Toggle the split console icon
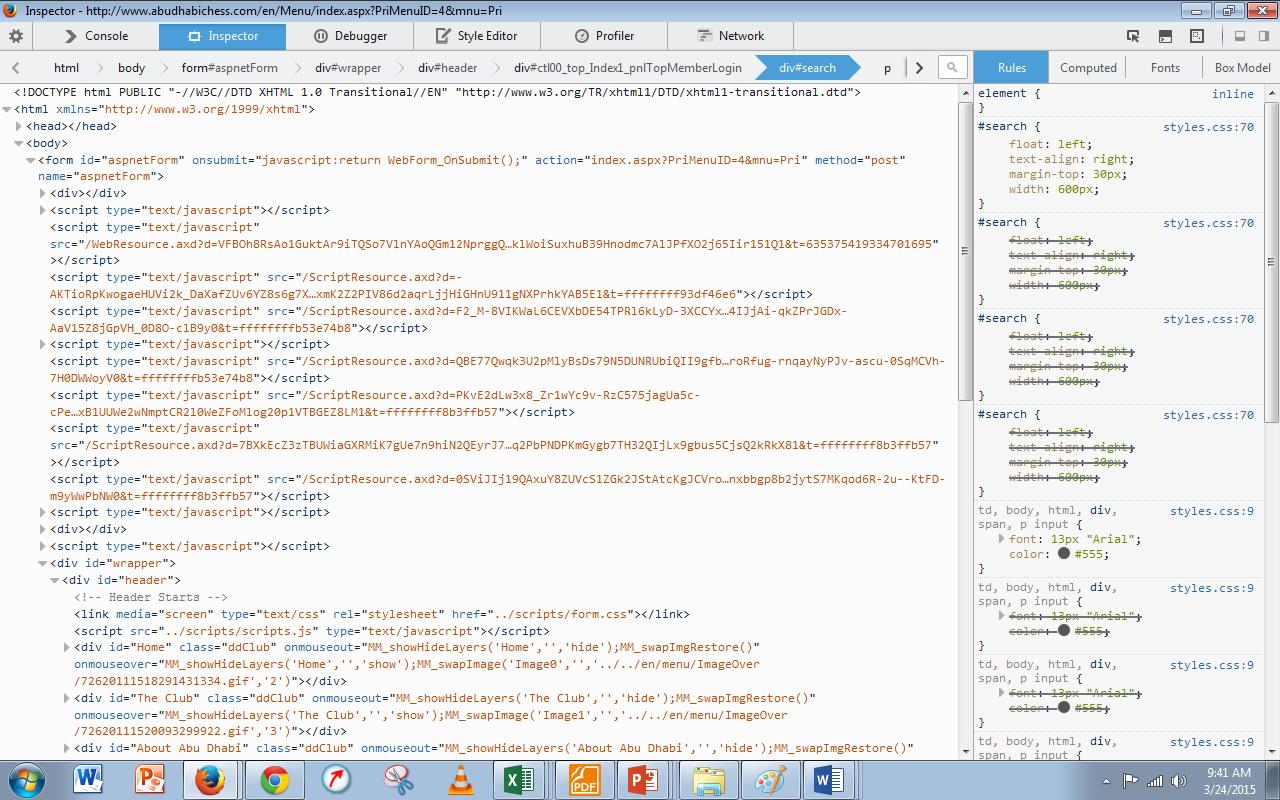Screen dimensions: 1280x800 click(1165, 36)
